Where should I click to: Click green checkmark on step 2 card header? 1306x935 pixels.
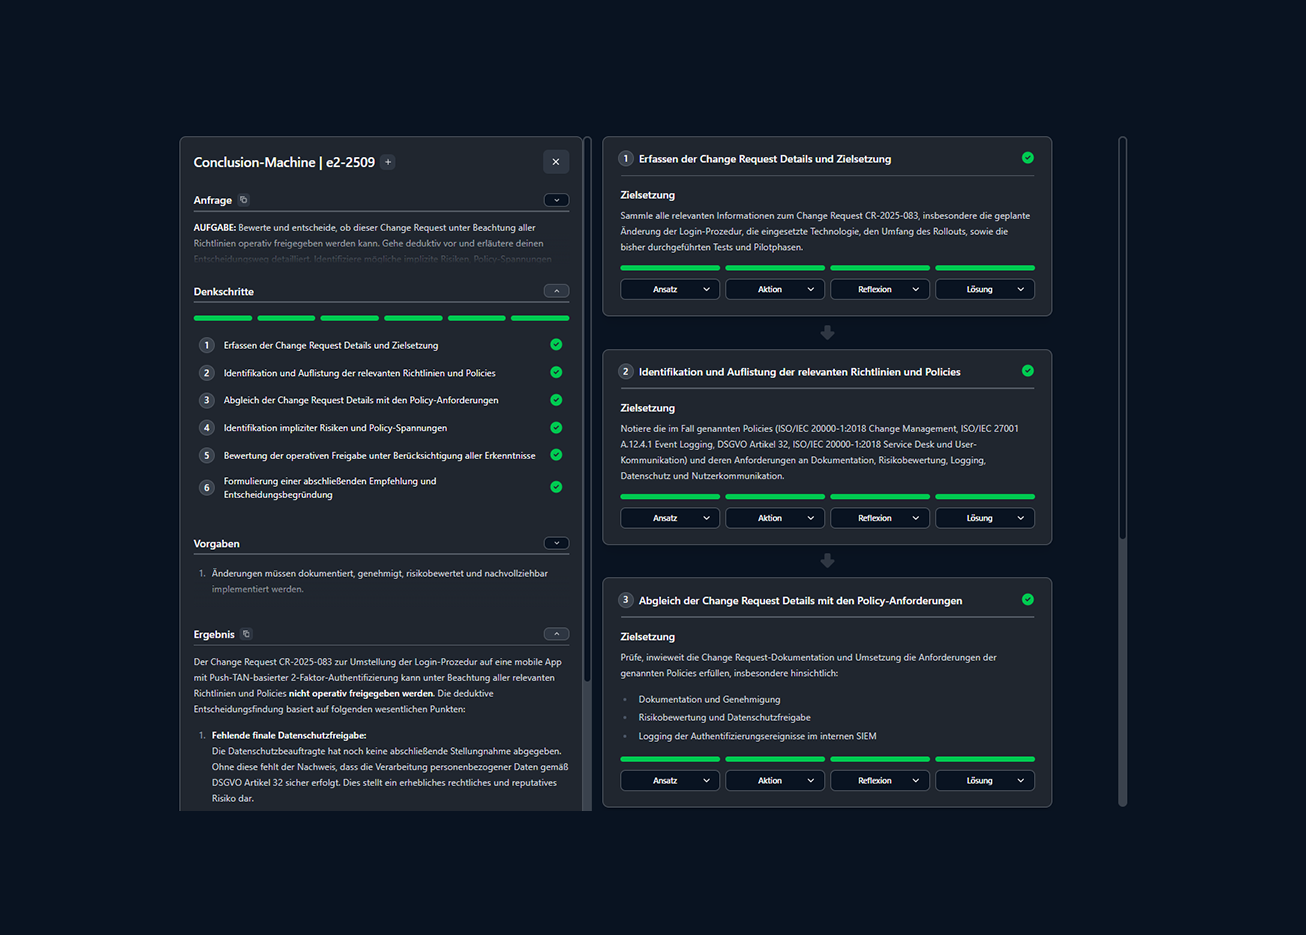[x=1028, y=371]
